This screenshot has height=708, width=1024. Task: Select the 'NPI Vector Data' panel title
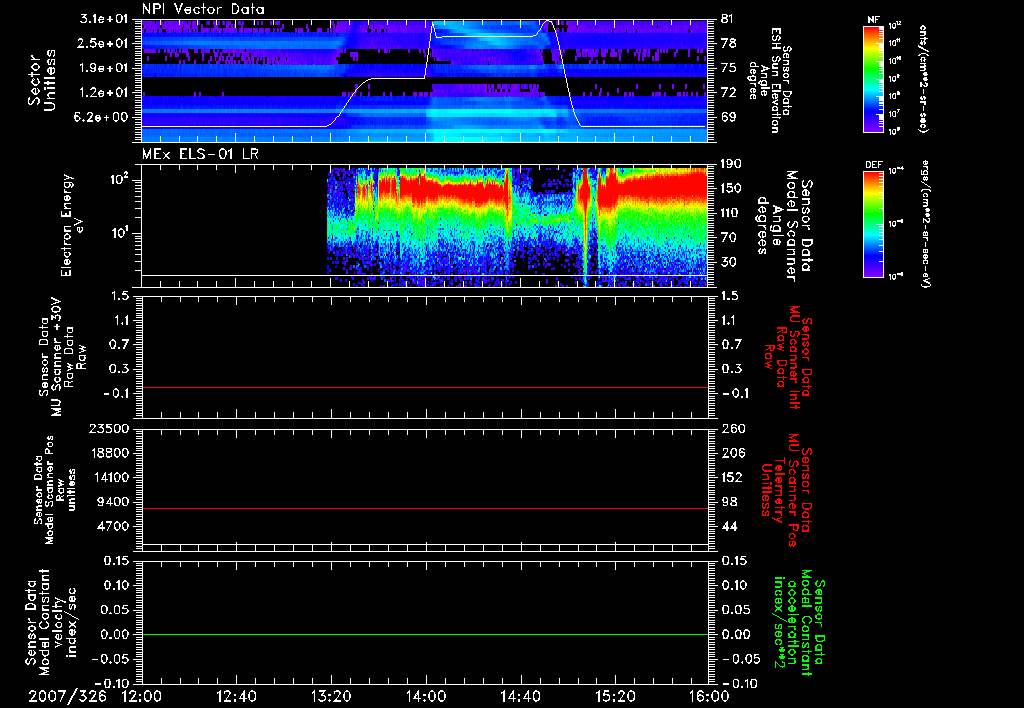coord(203,9)
